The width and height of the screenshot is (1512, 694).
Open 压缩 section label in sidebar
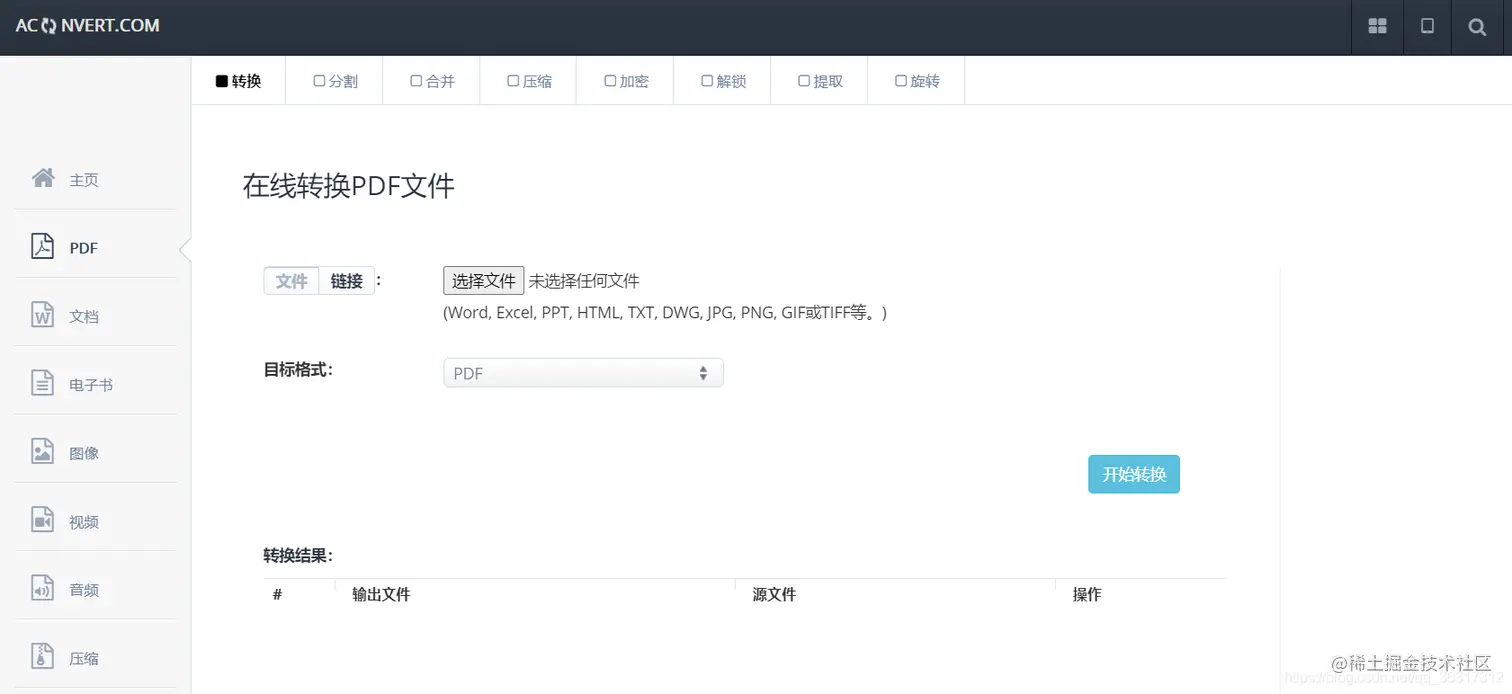(84, 659)
